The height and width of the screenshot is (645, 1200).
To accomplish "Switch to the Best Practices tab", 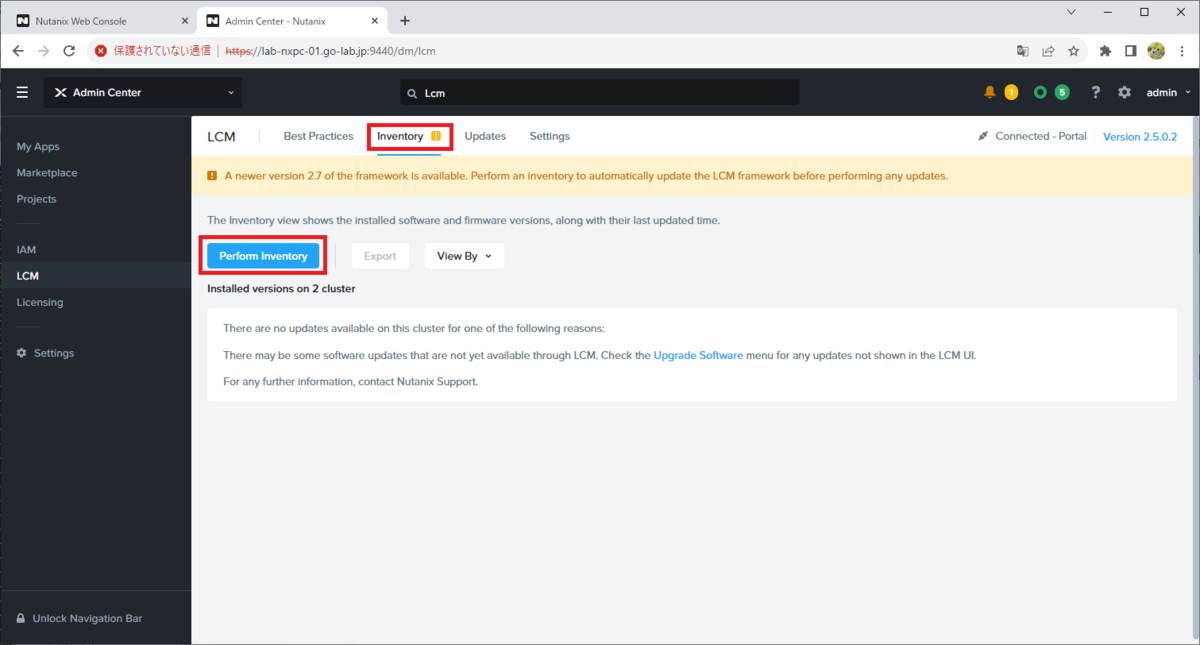I will tap(318, 136).
